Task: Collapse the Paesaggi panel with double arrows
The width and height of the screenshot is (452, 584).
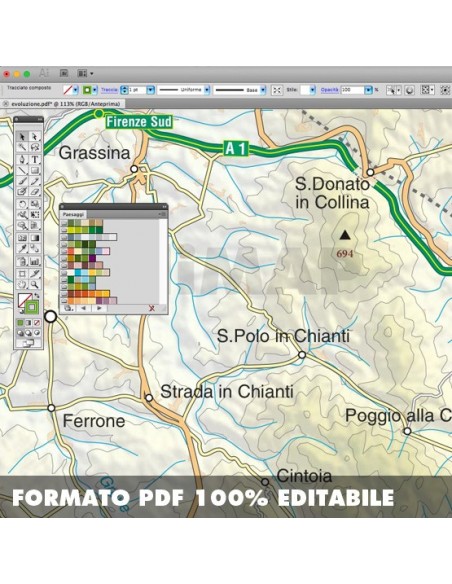Action: point(165,206)
